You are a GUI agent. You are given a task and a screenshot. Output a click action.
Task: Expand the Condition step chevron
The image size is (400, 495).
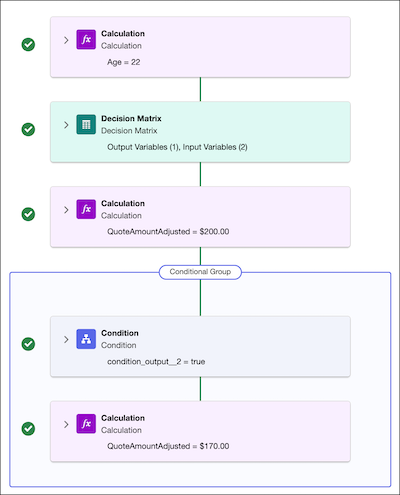point(66,339)
